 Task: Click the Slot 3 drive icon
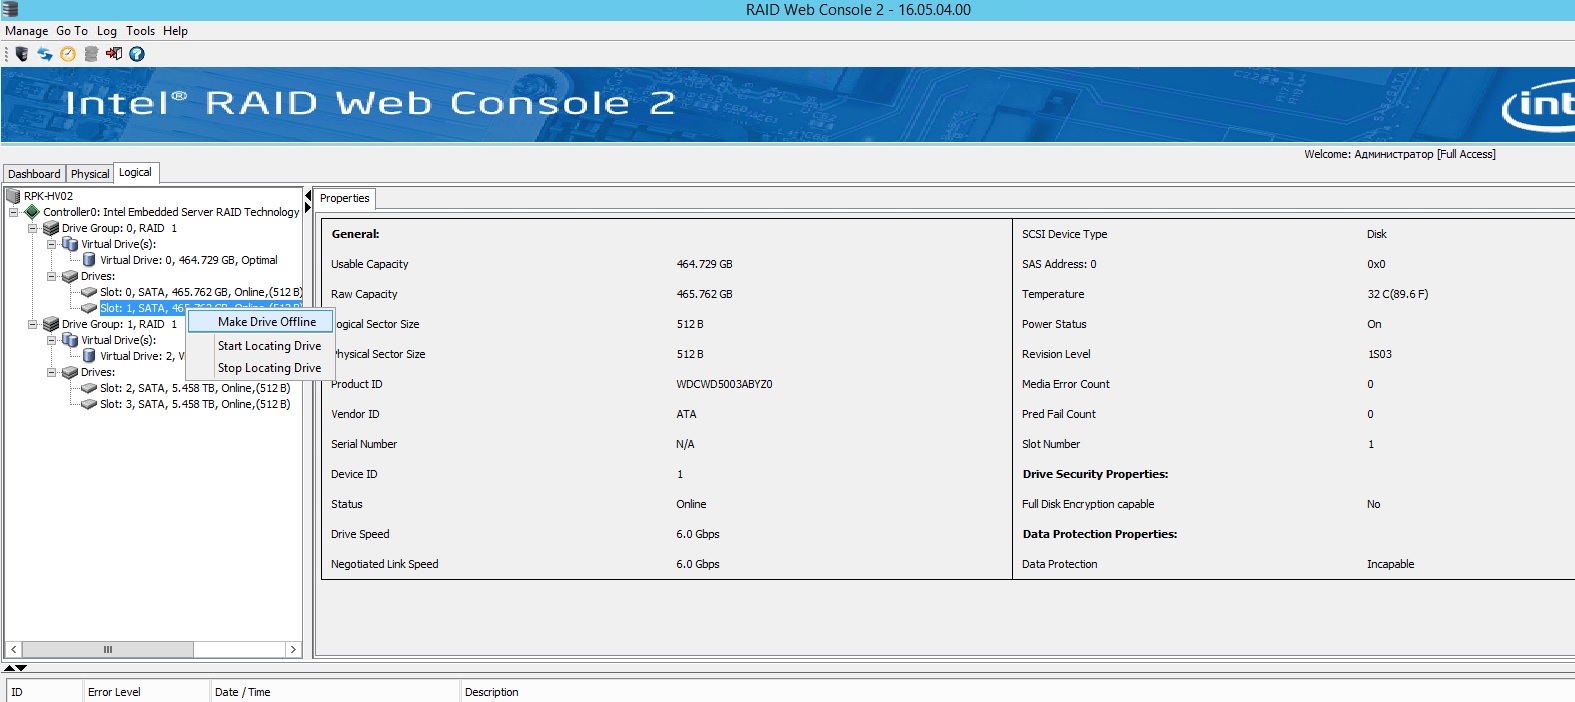click(x=89, y=404)
